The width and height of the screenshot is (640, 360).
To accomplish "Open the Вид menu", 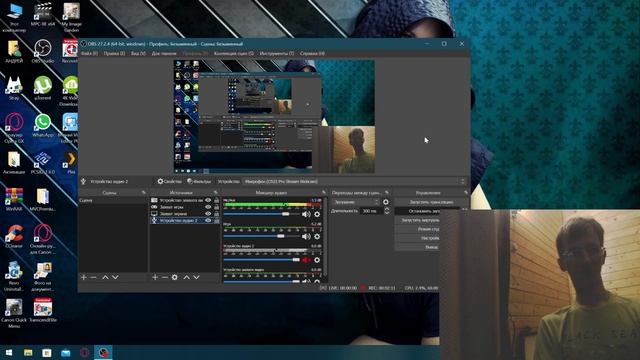I will pos(138,53).
